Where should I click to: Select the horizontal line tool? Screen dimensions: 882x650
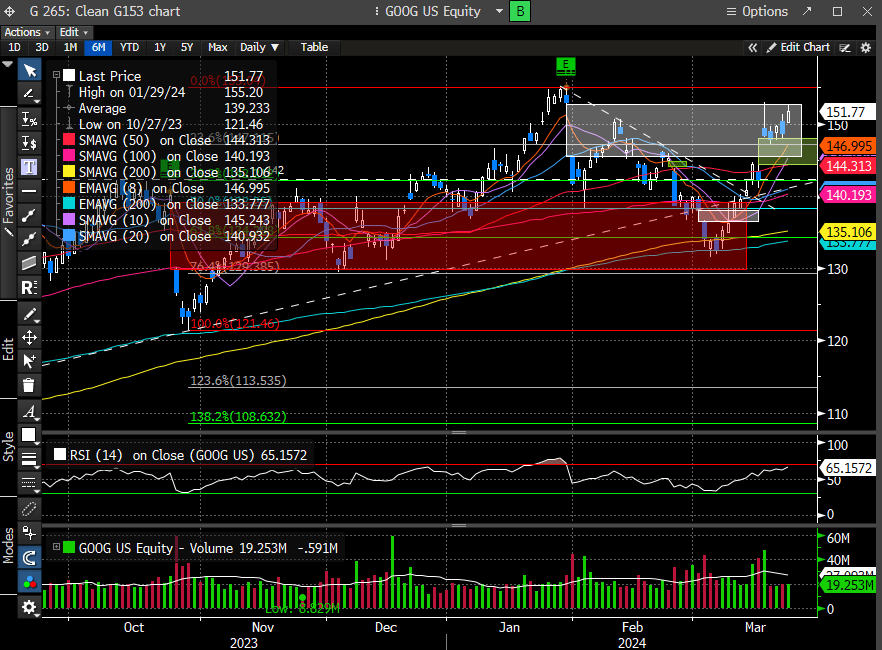(29, 191)
